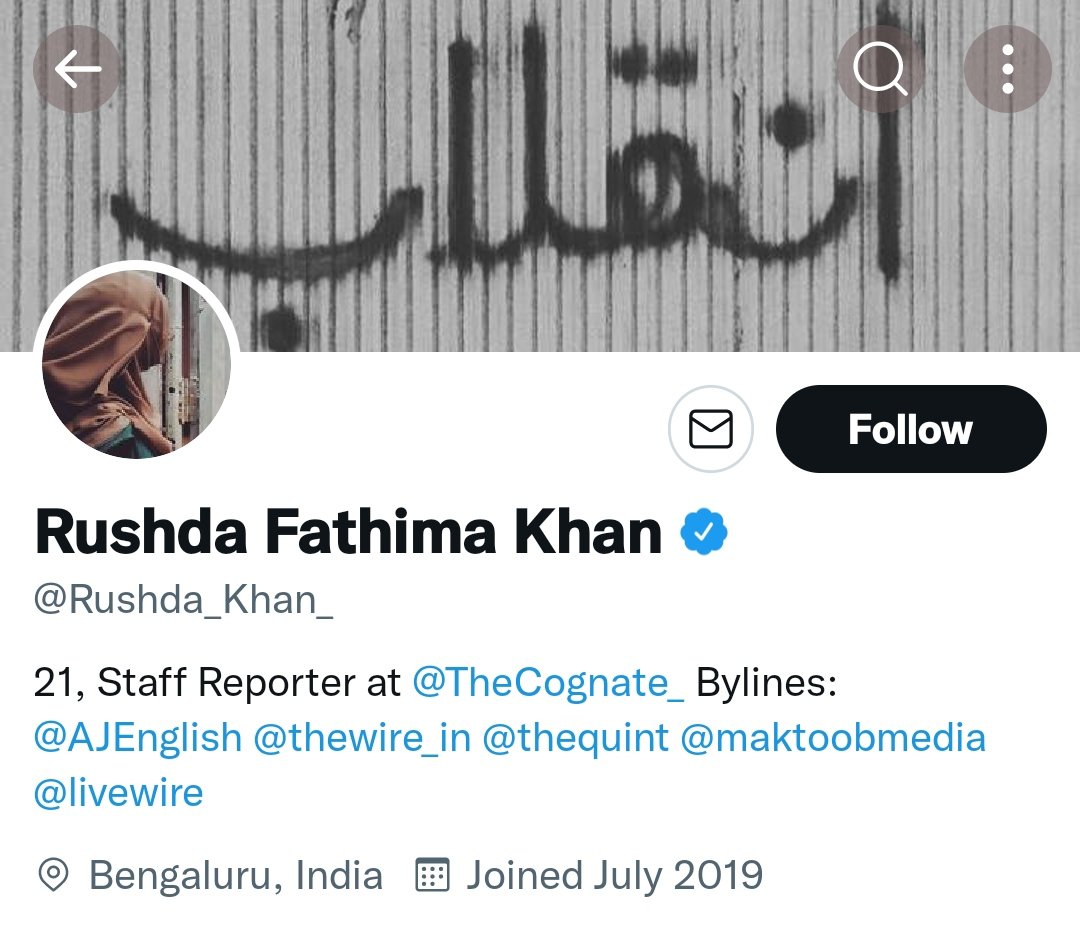
Task: Send a direct message via envelope icon
Action: 711,429
